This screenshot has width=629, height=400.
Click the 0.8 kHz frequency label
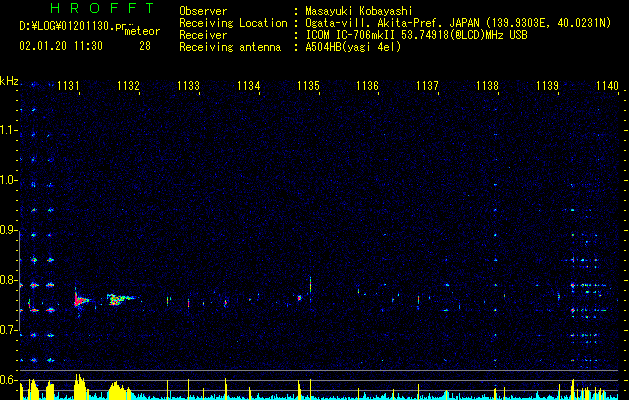(x=9, y=280)
